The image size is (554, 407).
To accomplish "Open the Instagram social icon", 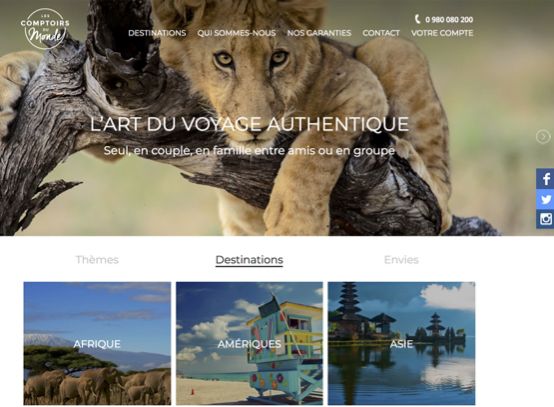I will pyautogui.click(x=545, y=219).
